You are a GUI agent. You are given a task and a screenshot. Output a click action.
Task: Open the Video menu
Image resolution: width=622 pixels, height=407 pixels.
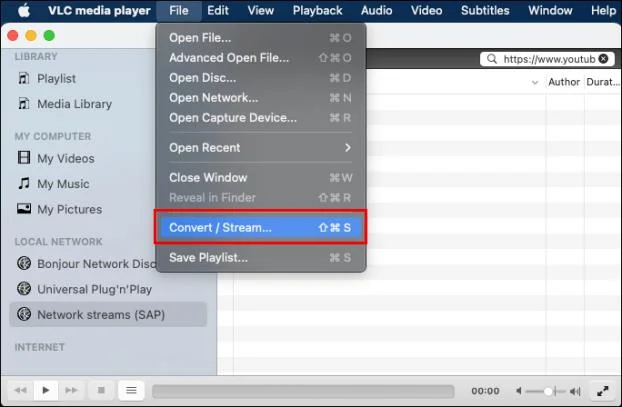426,10
